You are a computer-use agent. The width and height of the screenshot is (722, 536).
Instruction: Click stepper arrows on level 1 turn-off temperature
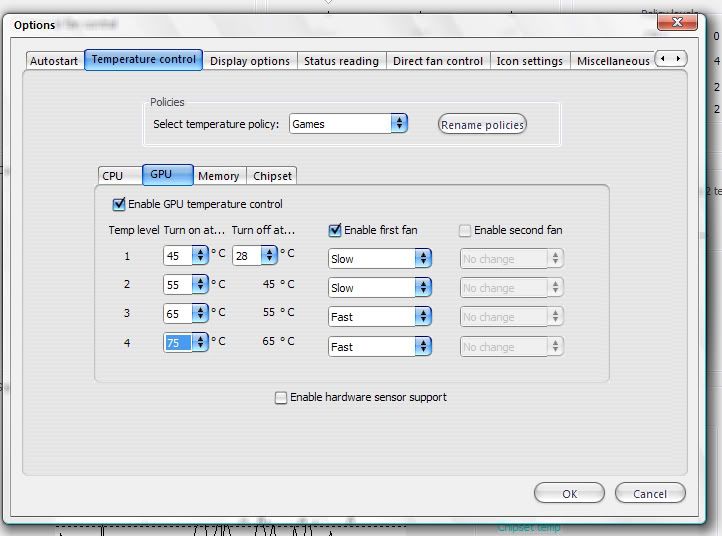tap(269, 256)
